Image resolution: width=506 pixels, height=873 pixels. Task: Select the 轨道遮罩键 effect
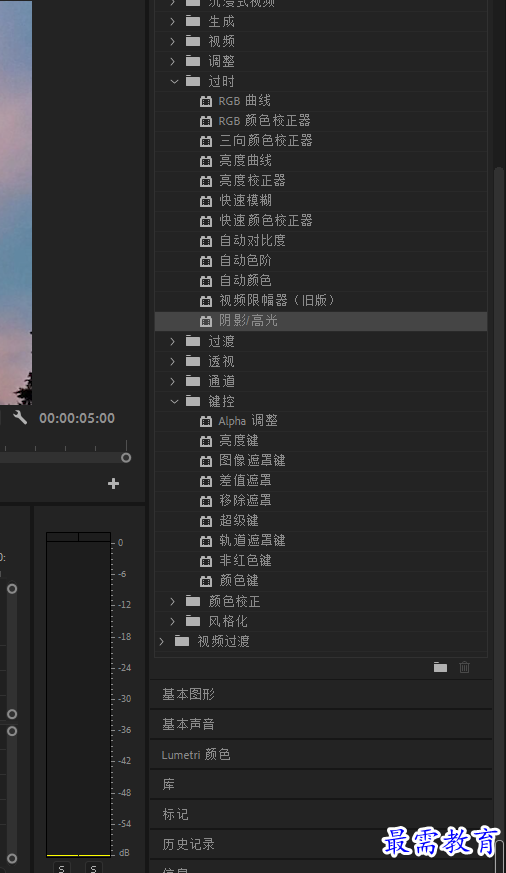(250, 542)
